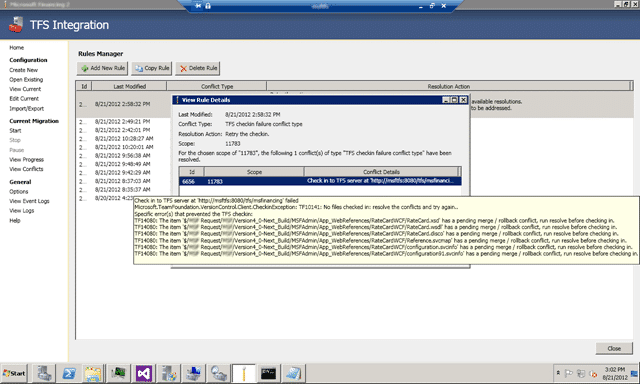Click Edit Current in sidebar
This screenshot has width=640, height=384.
[24, 98]
